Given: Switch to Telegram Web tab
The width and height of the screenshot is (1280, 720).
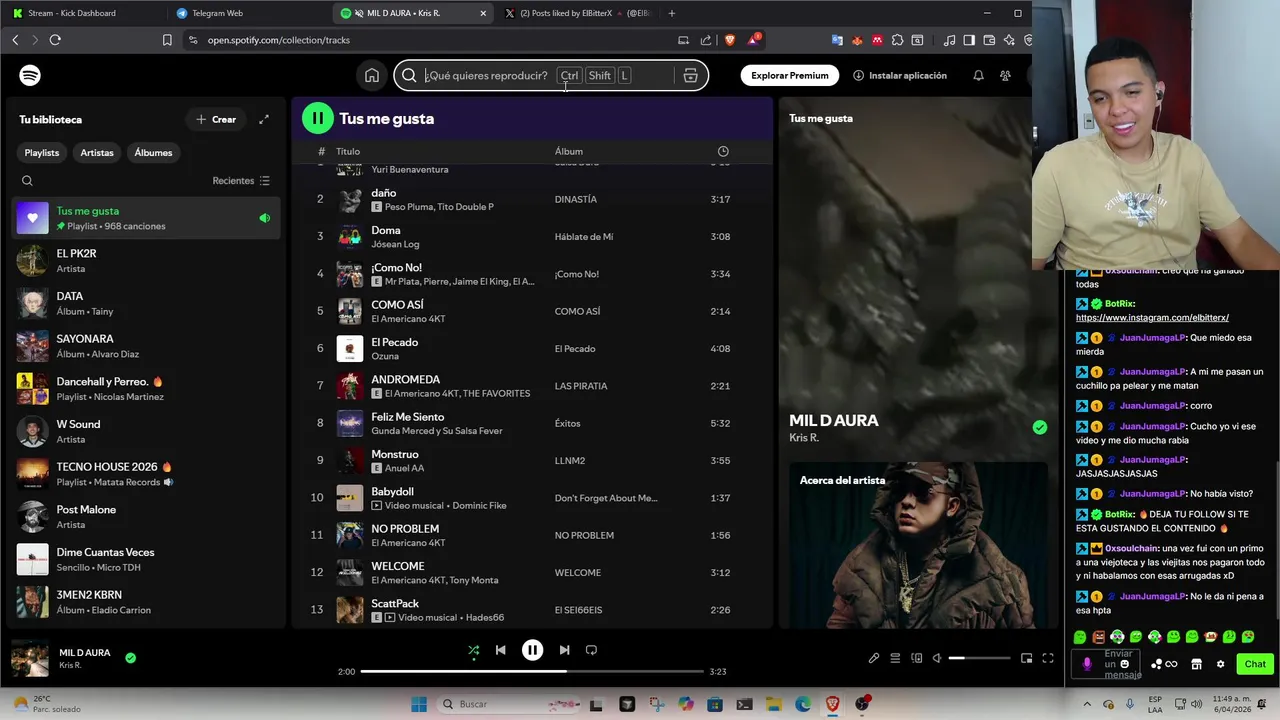Looking at the screenshot, I should click(248, 13).
